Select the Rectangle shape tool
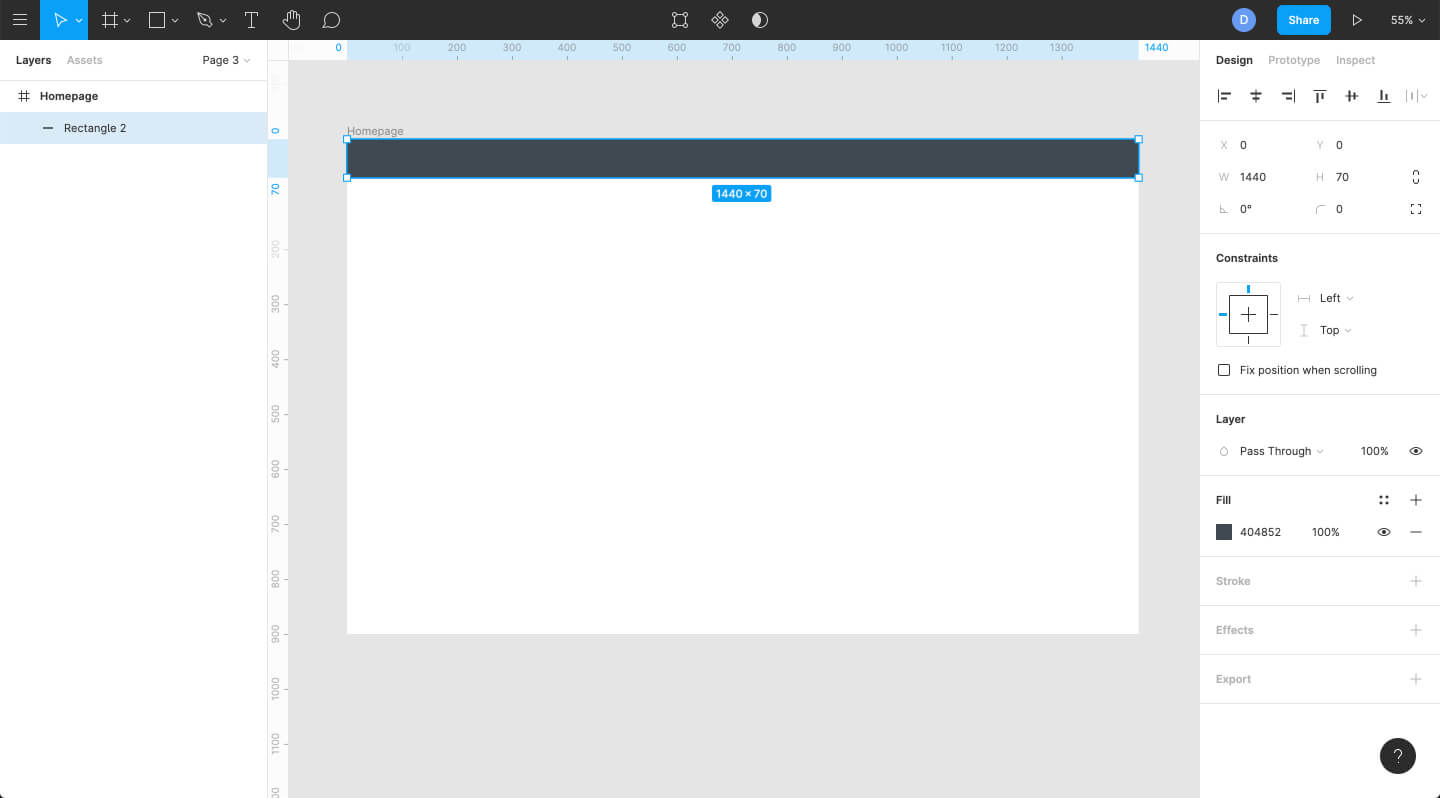 coord(155,20)
